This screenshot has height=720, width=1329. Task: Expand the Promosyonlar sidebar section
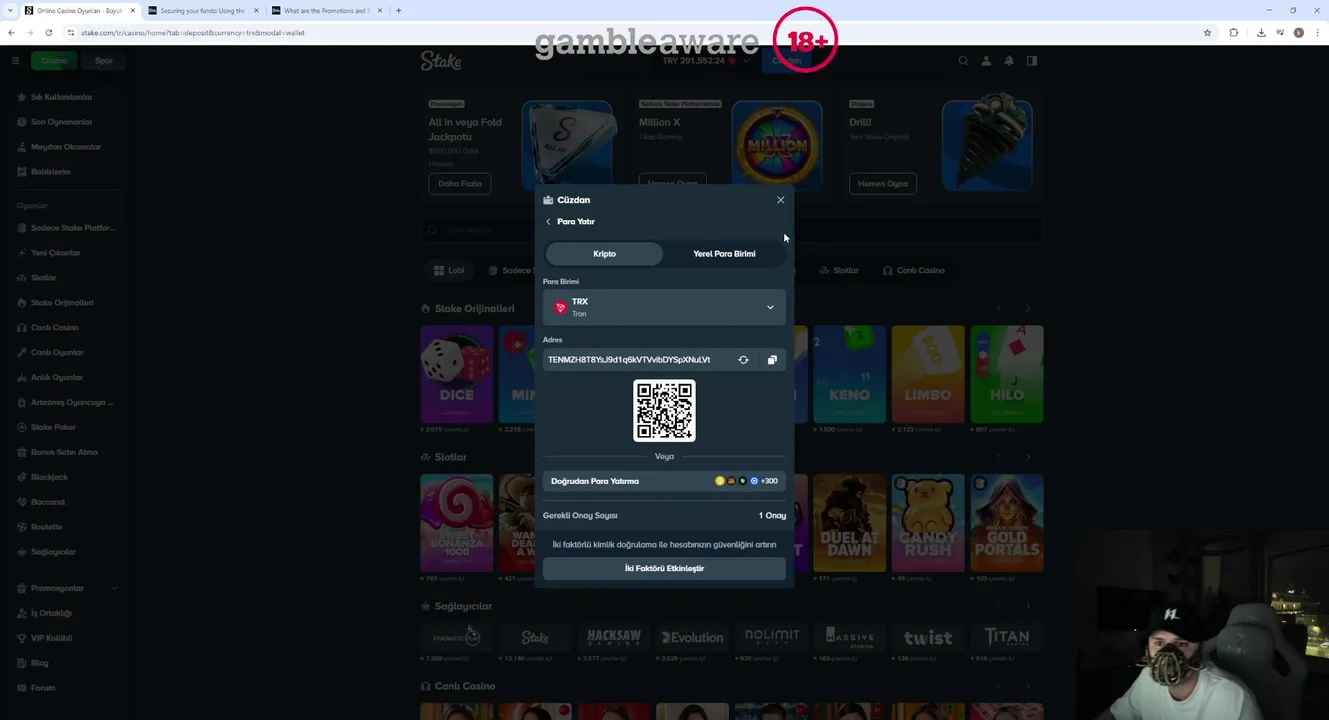(65, 588)
